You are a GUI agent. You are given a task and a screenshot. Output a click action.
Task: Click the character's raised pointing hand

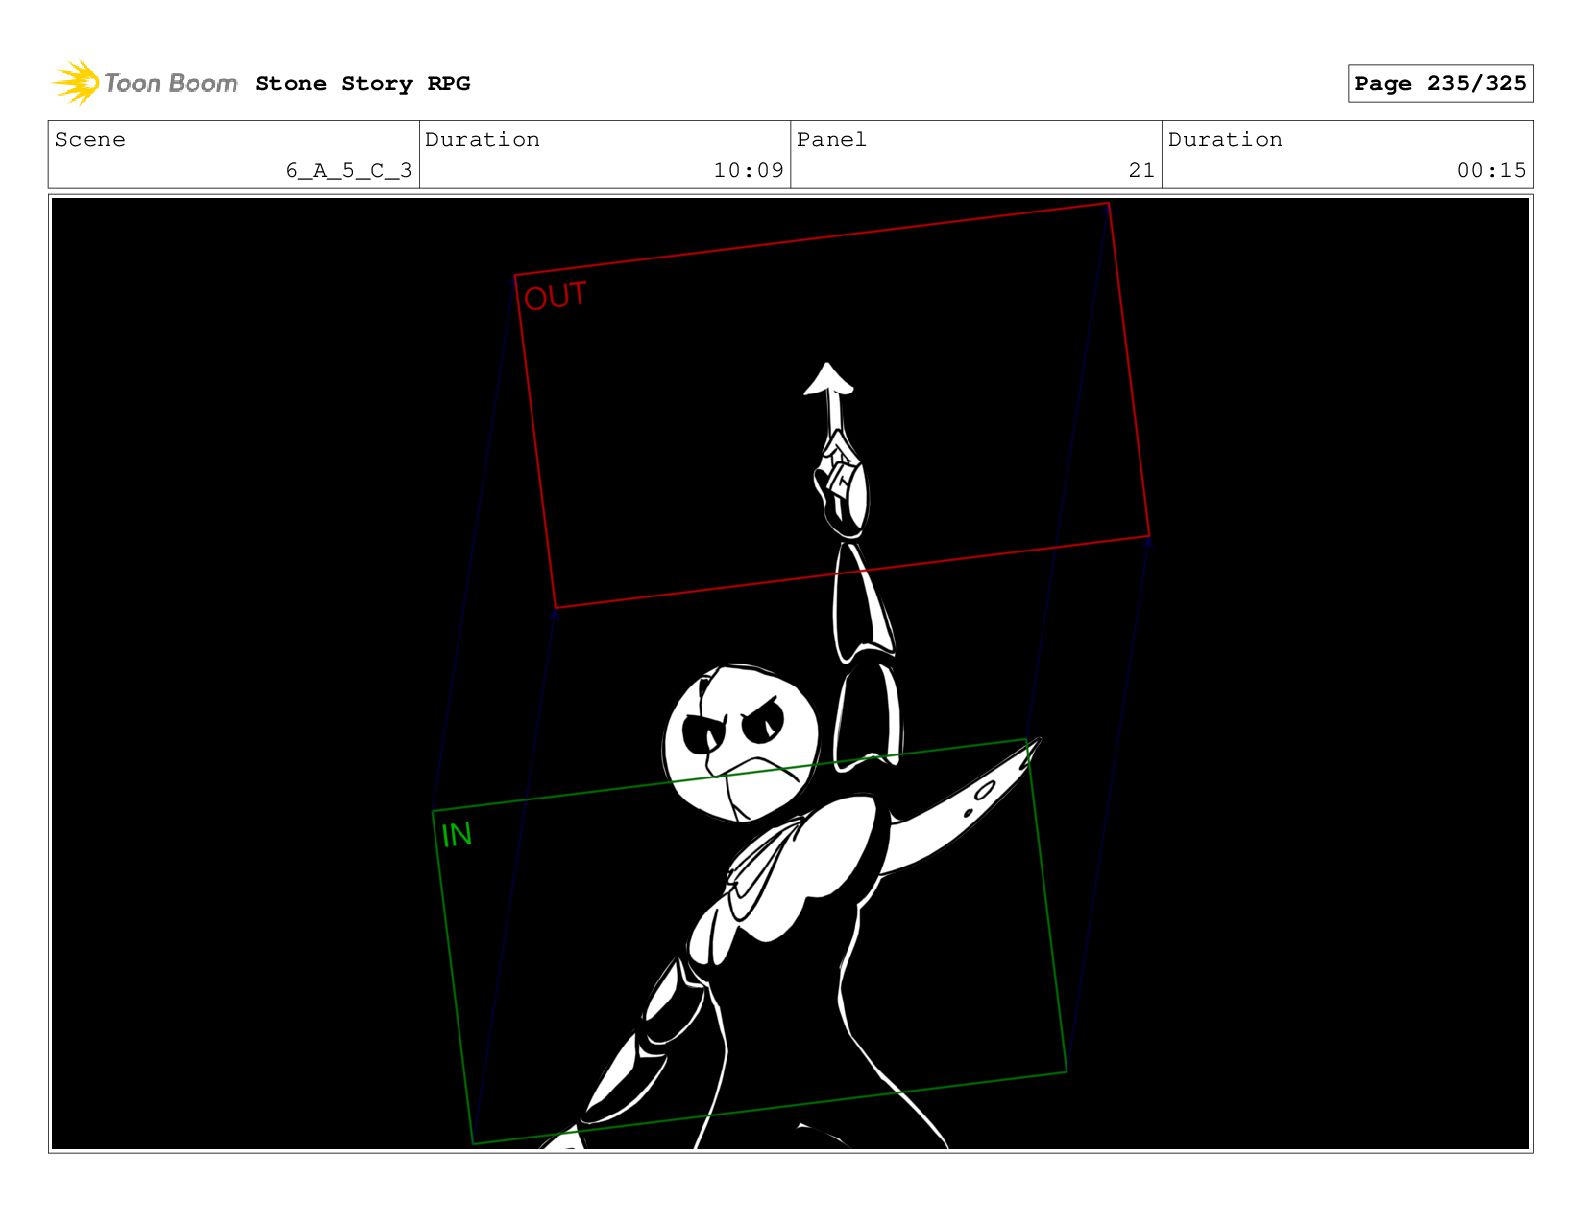[841, 484]
